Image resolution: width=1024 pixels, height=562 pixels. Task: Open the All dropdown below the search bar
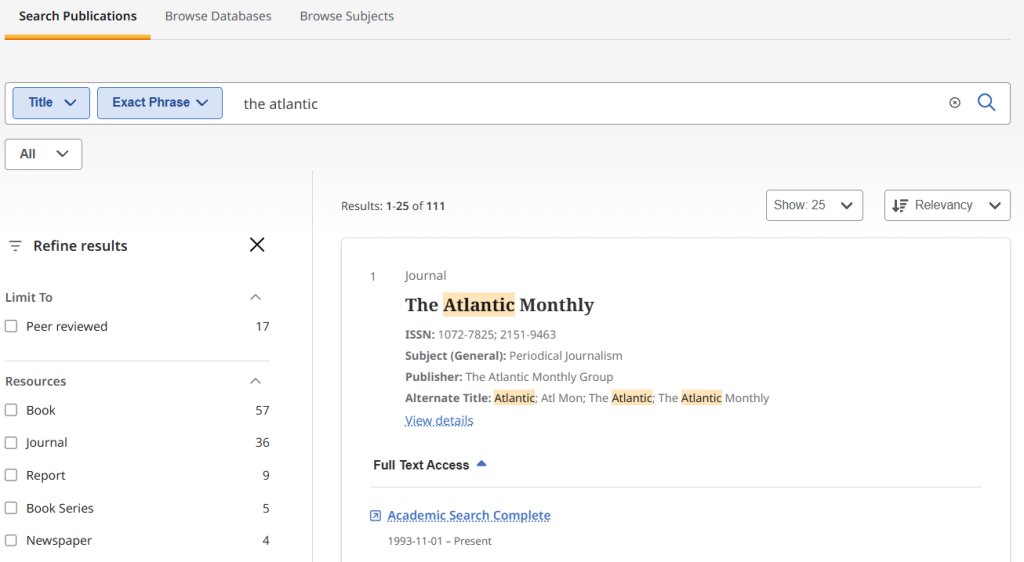(43, 154)
